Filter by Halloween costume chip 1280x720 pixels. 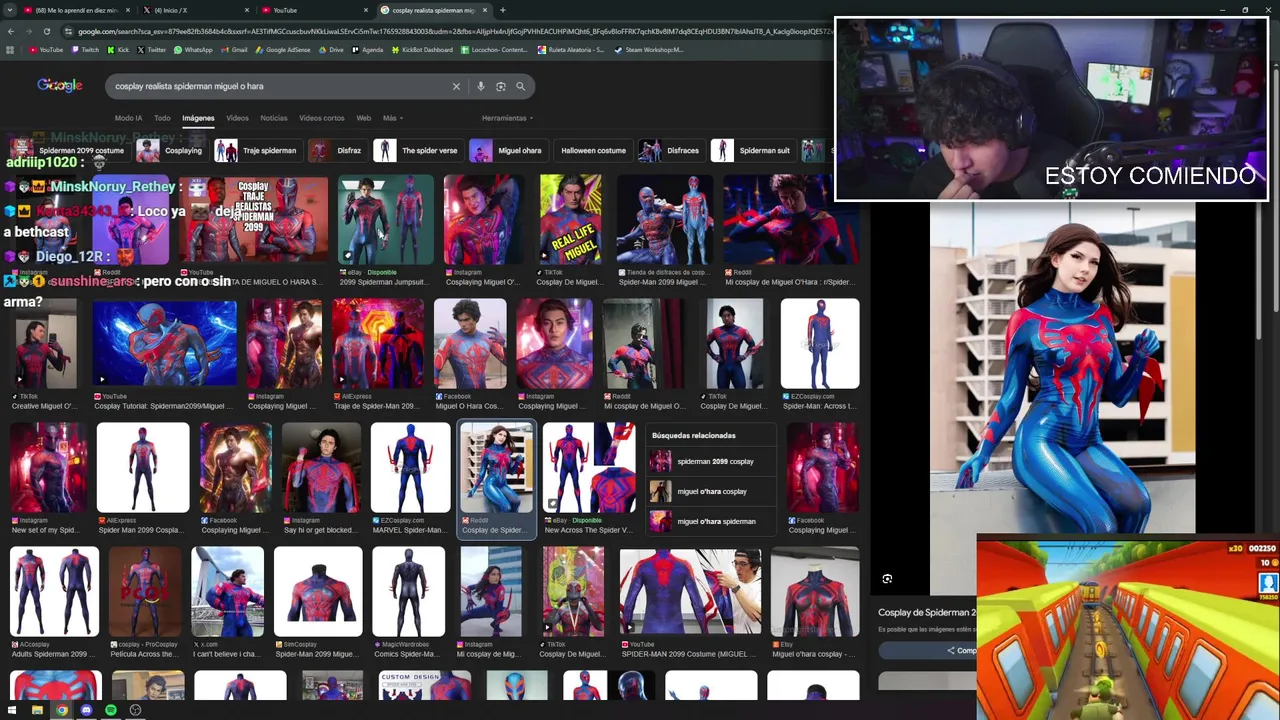tap(593, 151)
